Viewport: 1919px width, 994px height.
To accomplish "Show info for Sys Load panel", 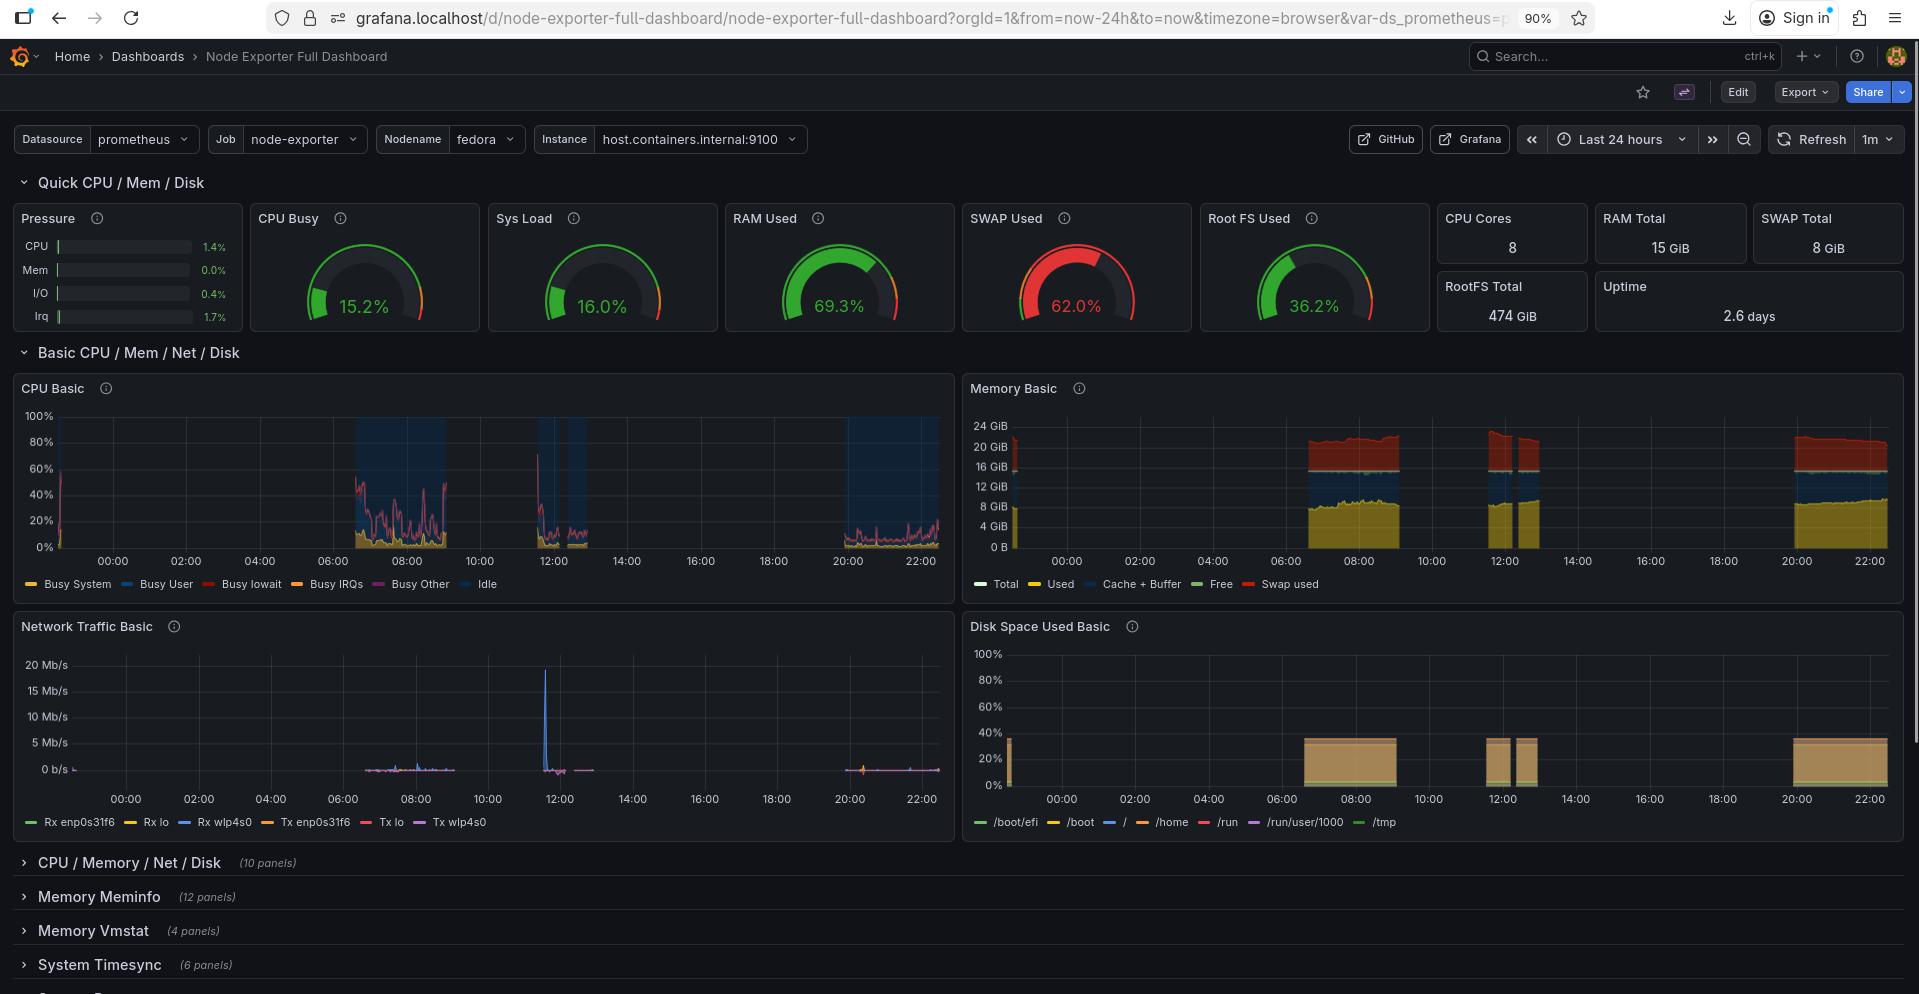I will 574,219.
